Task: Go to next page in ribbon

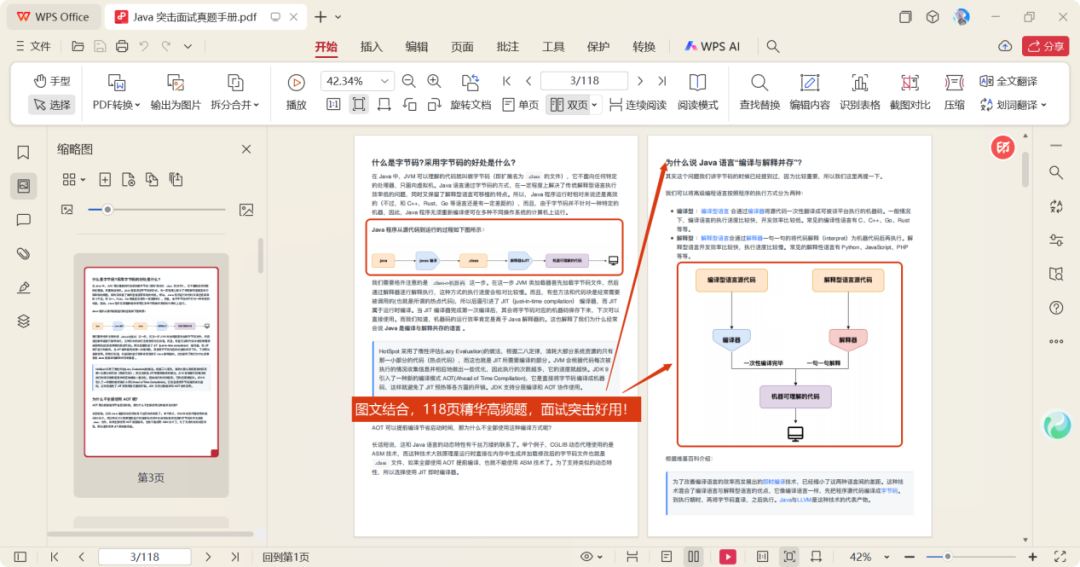Action: click(640, 81)
